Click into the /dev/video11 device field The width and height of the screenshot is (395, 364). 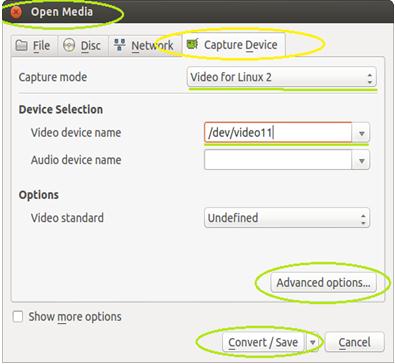(x=278, y=133)
